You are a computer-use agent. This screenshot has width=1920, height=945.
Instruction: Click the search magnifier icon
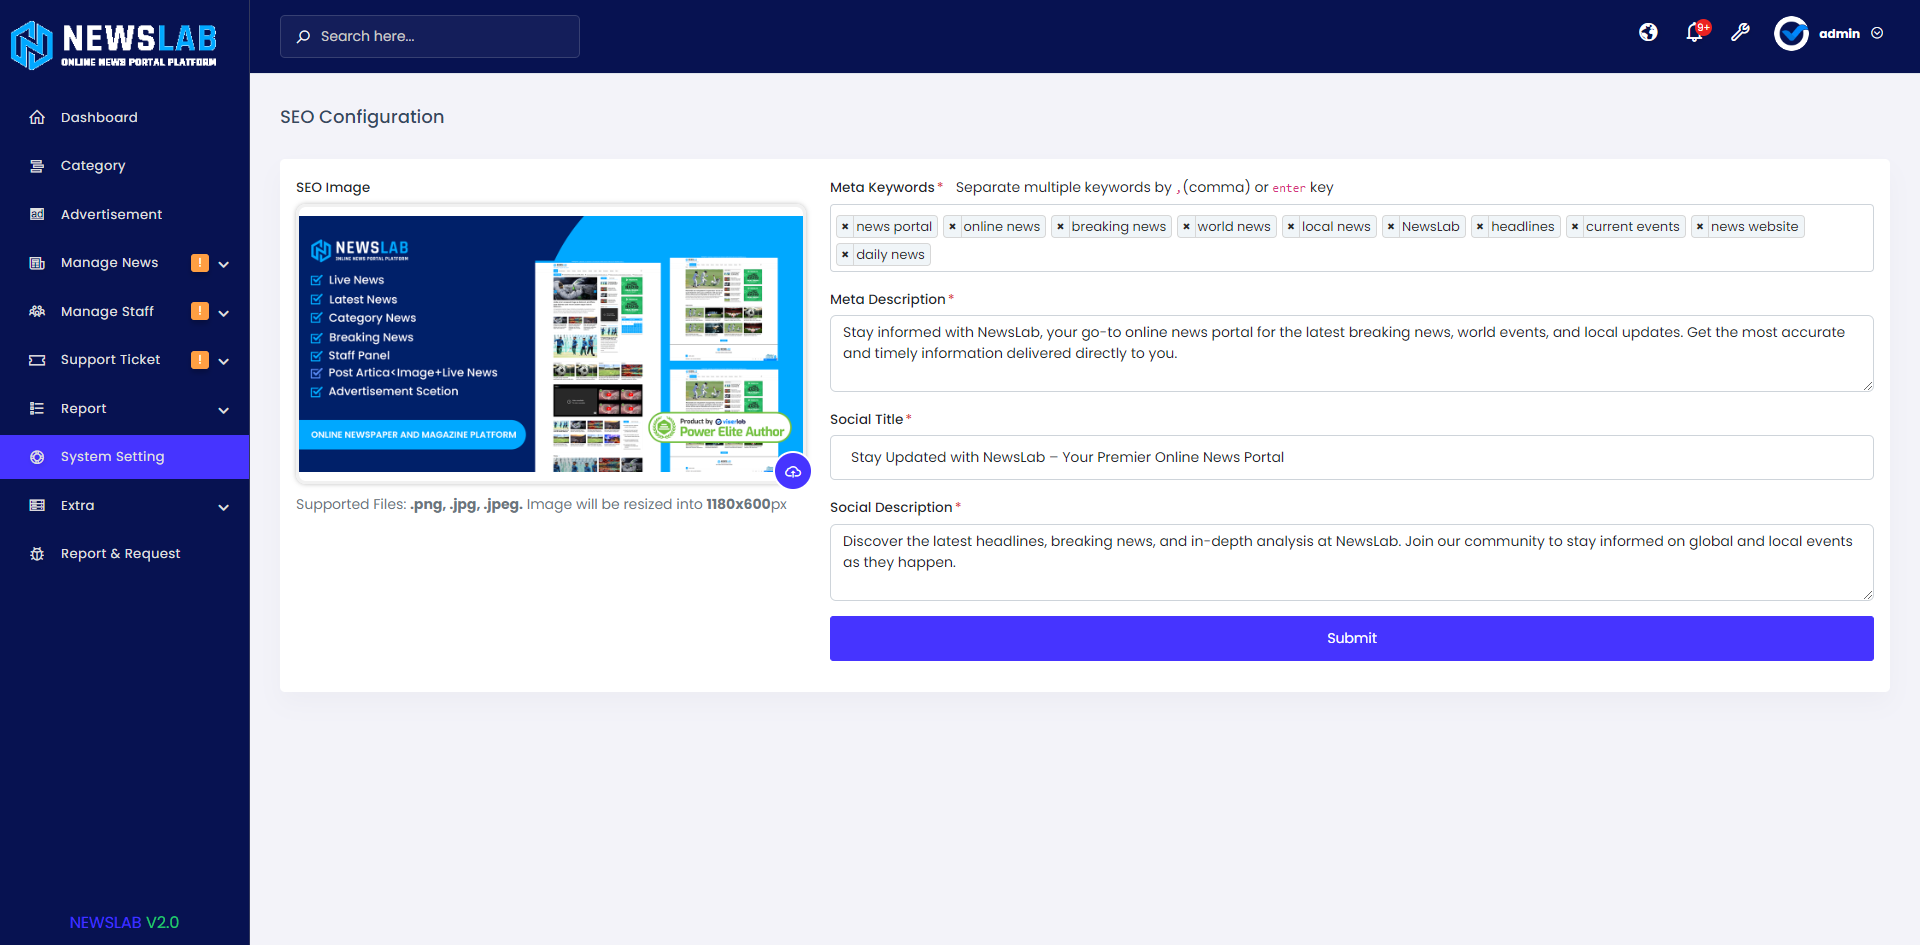[x=303, y=36]
